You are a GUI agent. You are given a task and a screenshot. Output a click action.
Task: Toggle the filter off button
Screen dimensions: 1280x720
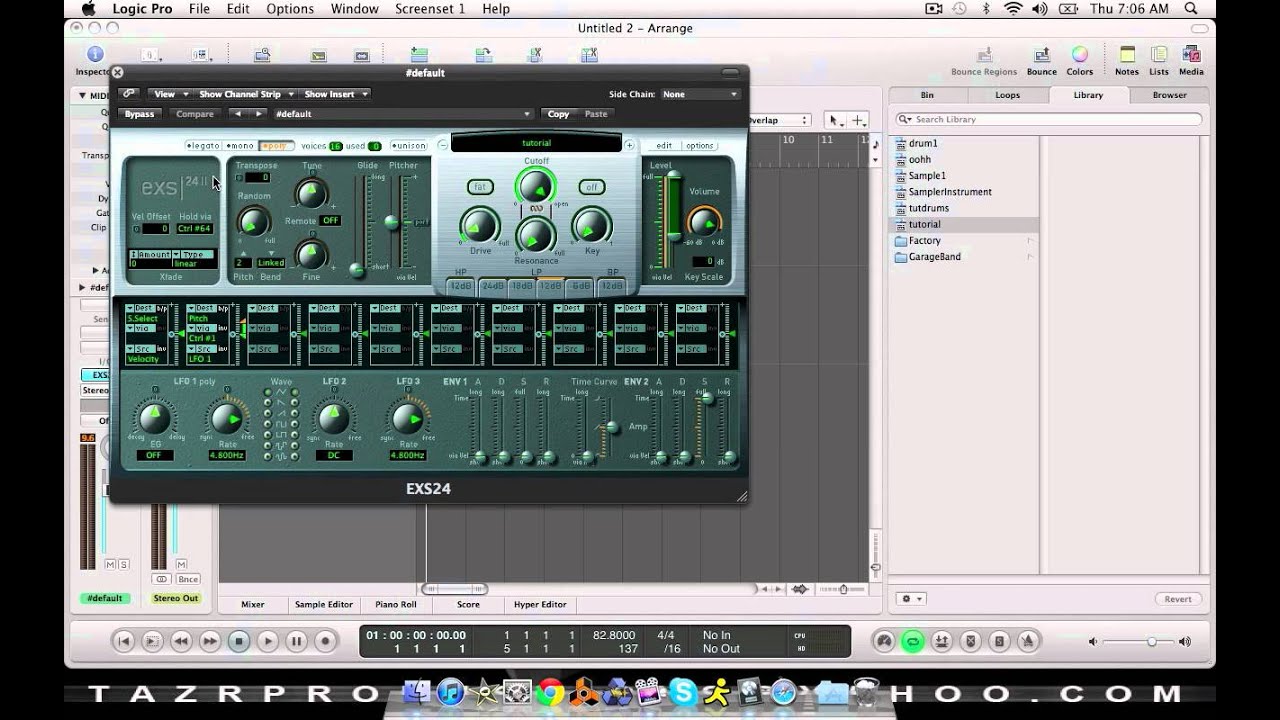[592, 187]
